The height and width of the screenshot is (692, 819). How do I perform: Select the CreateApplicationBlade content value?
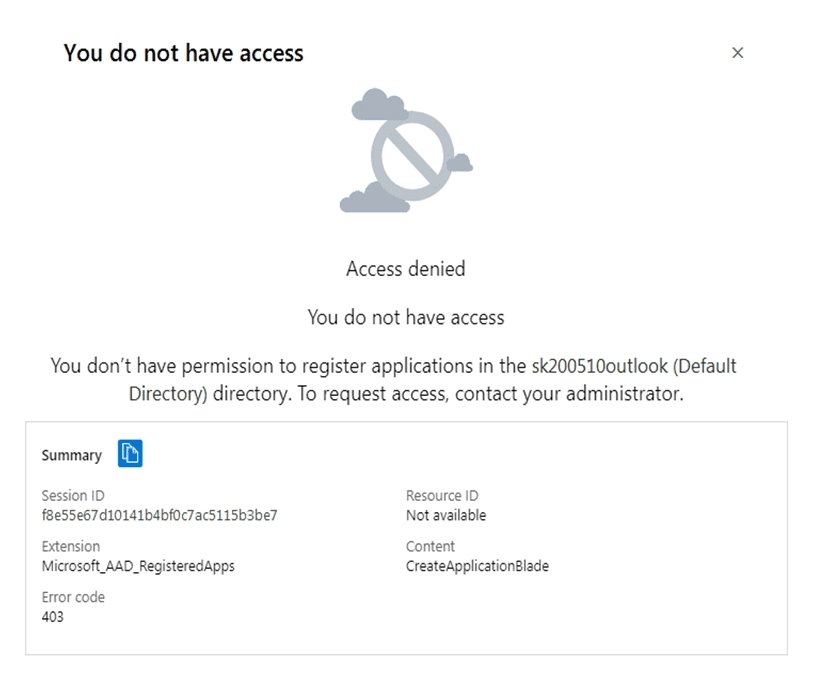[x=477, y=566]
